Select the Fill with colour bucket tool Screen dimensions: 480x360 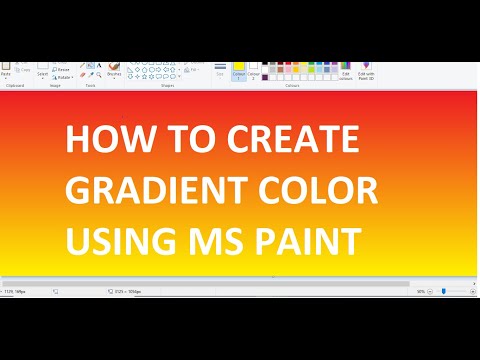[91, 66]
